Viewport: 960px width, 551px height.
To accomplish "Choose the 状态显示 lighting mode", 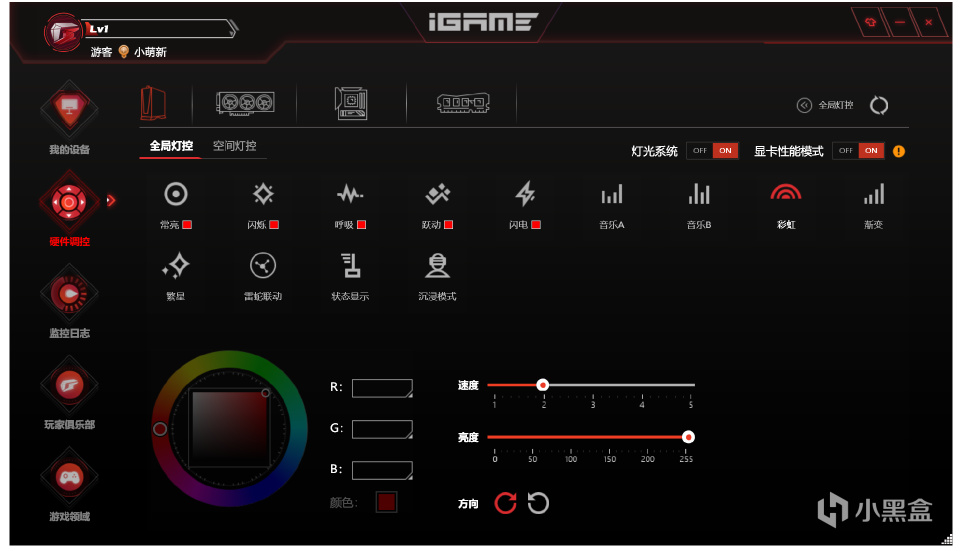I will (350, 277).
